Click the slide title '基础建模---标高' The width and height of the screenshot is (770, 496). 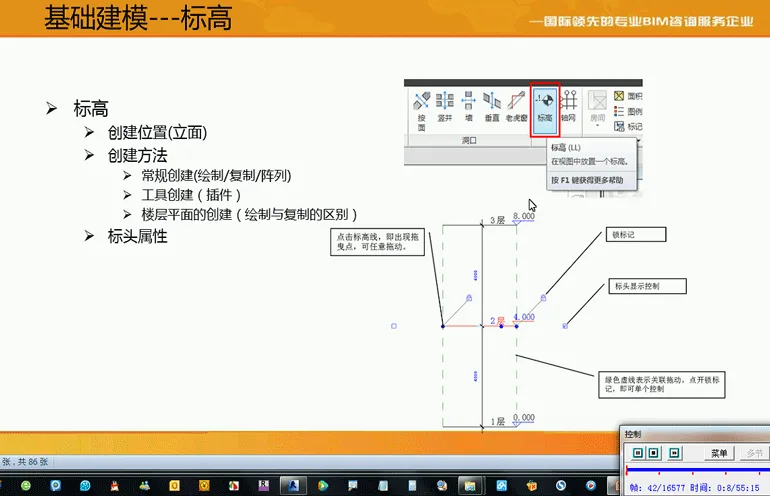tap(138, 18)
